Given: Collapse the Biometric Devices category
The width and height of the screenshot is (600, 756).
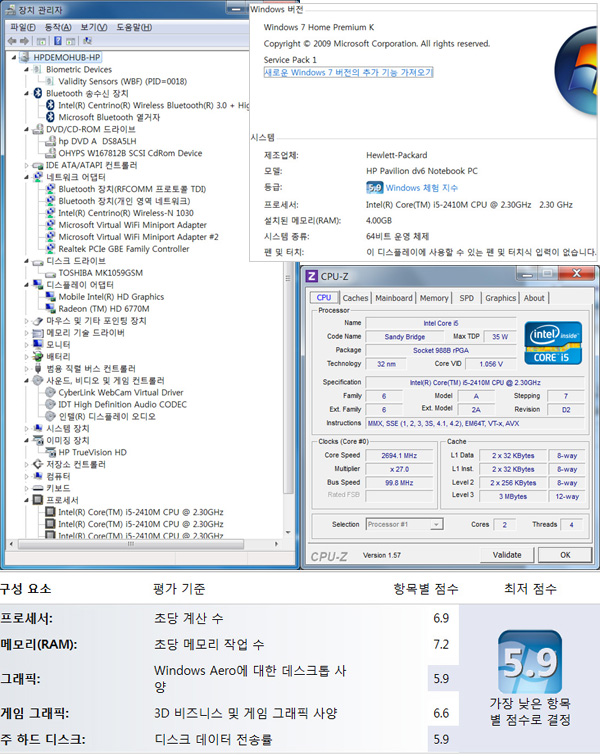Looking at the screenshot, I should [27, 69].
